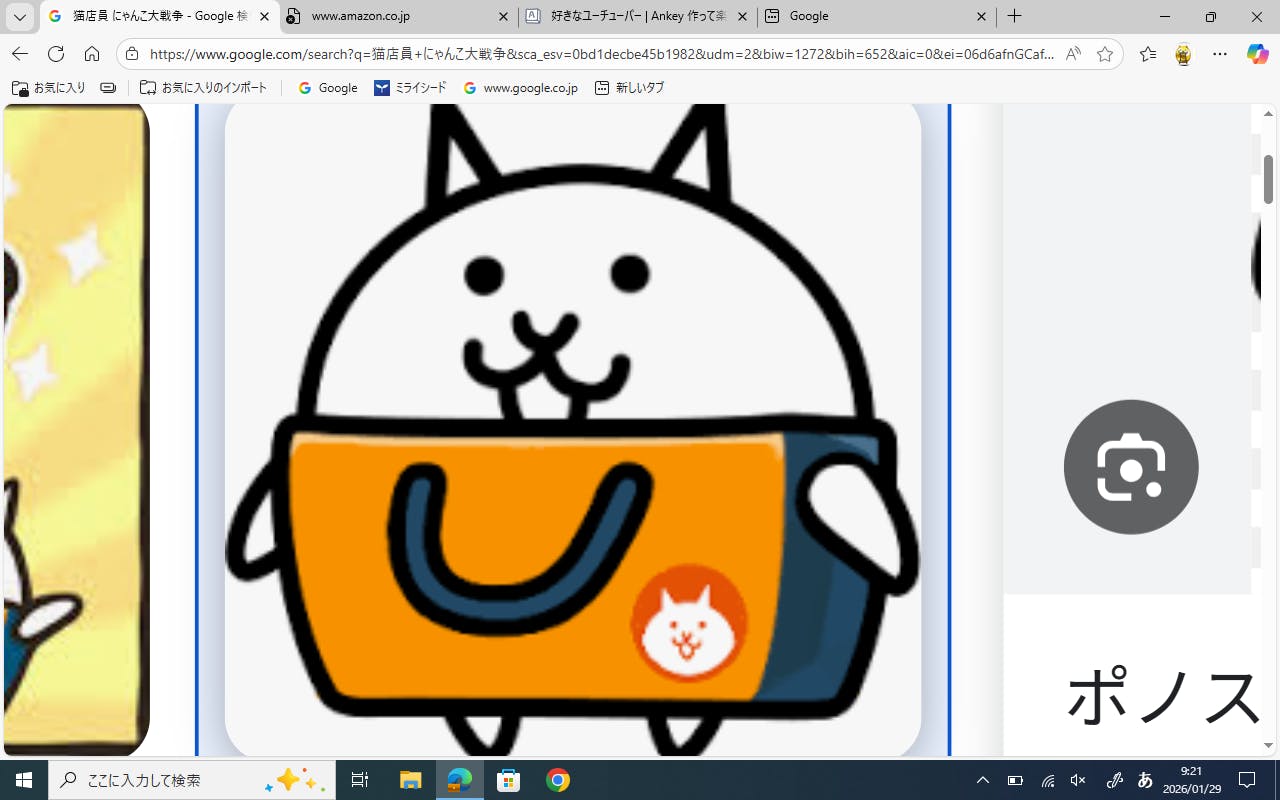Viewport: 1280px width, 800px height.
Task: Refresh the current page
Action: click(x=56, y=54)
